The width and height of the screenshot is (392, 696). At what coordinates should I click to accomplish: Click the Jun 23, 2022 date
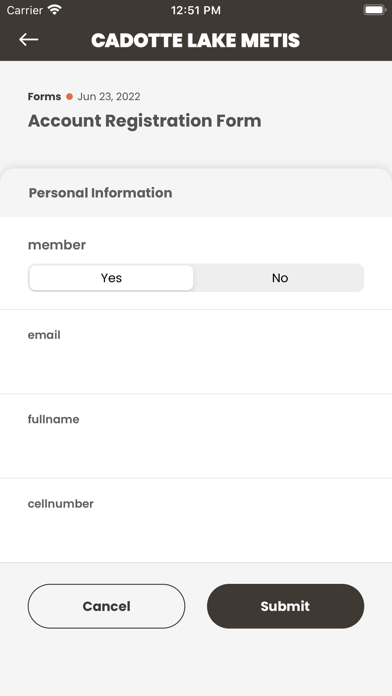109,96
